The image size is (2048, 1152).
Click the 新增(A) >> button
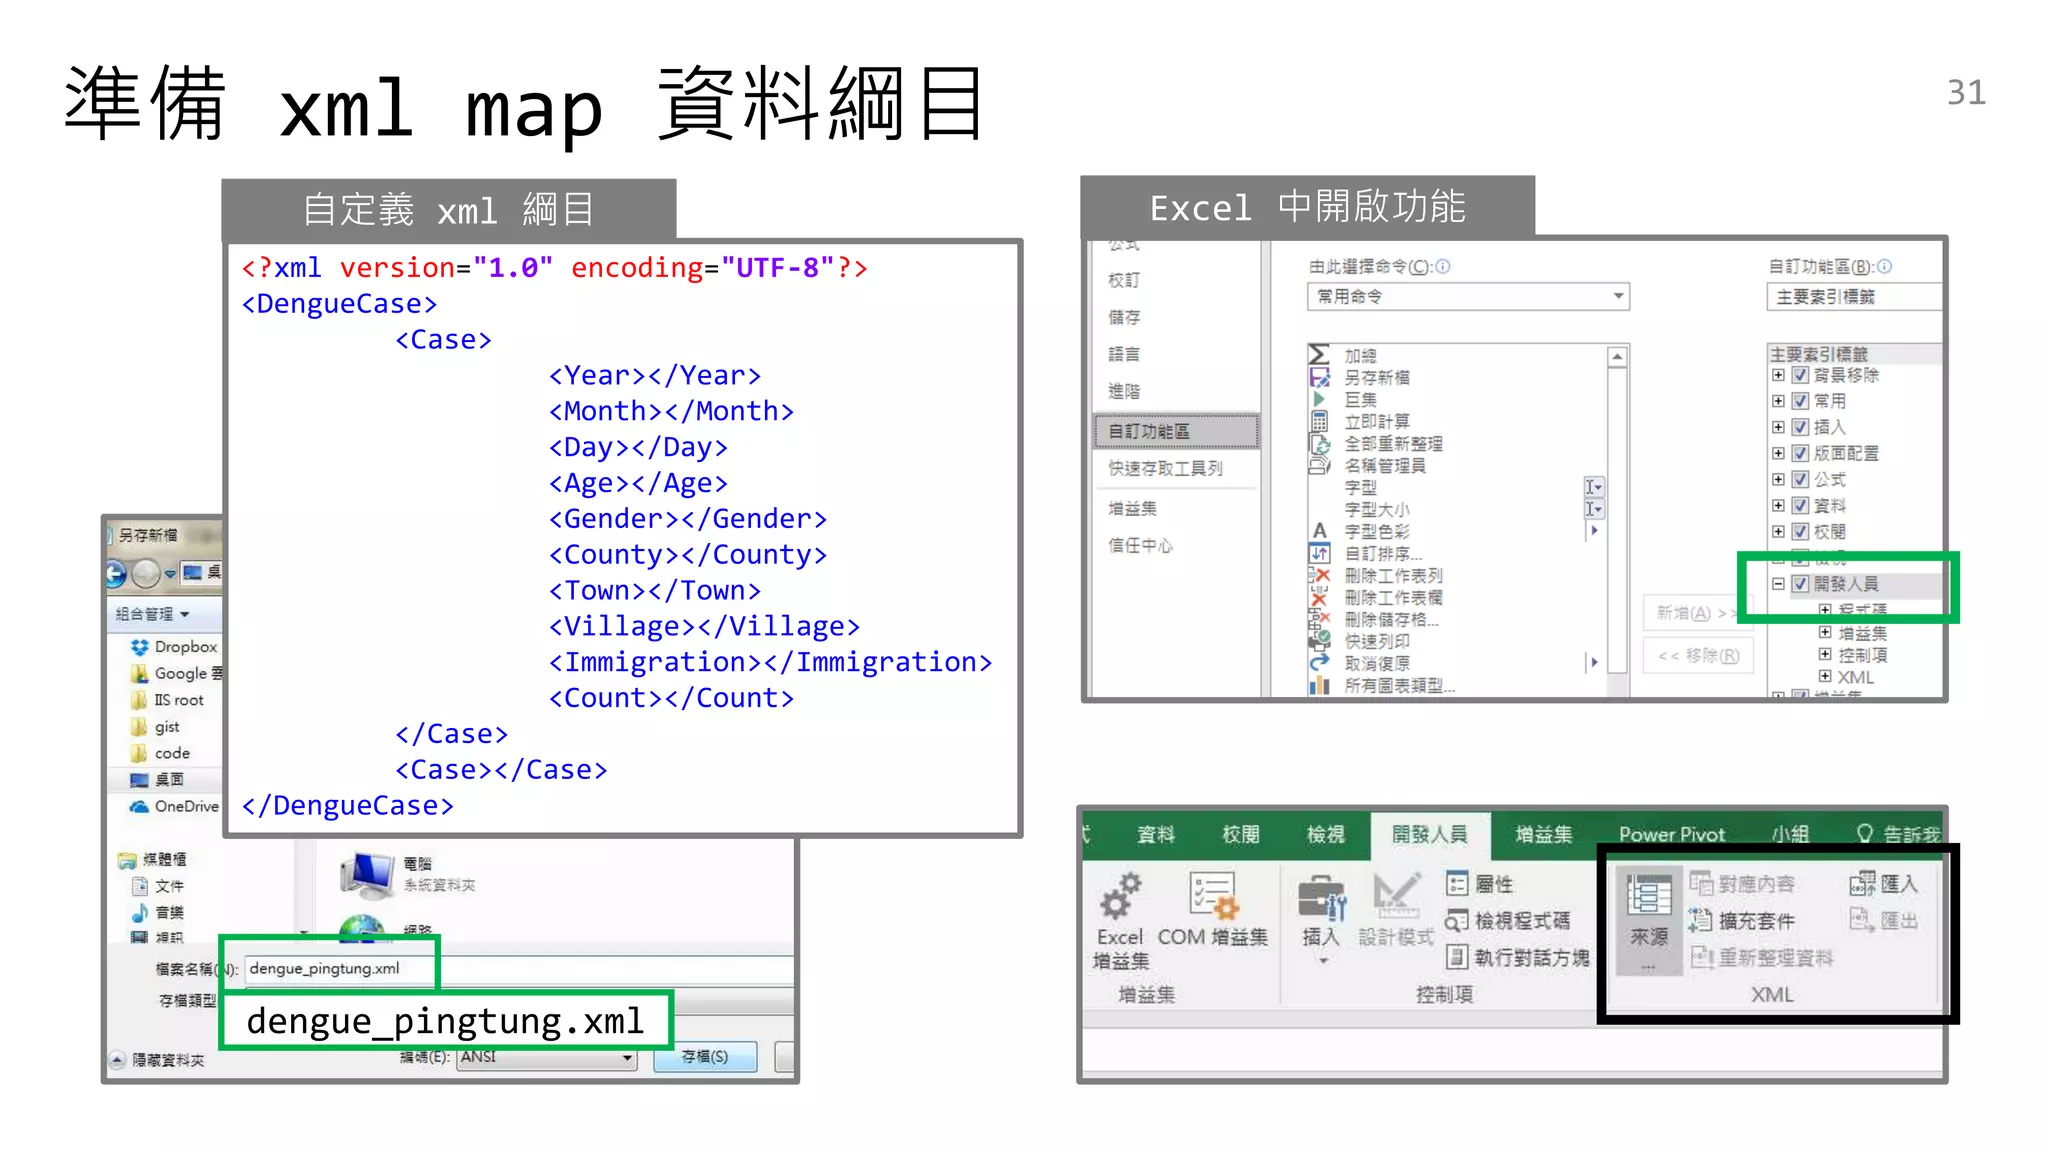pos(1696,613)
